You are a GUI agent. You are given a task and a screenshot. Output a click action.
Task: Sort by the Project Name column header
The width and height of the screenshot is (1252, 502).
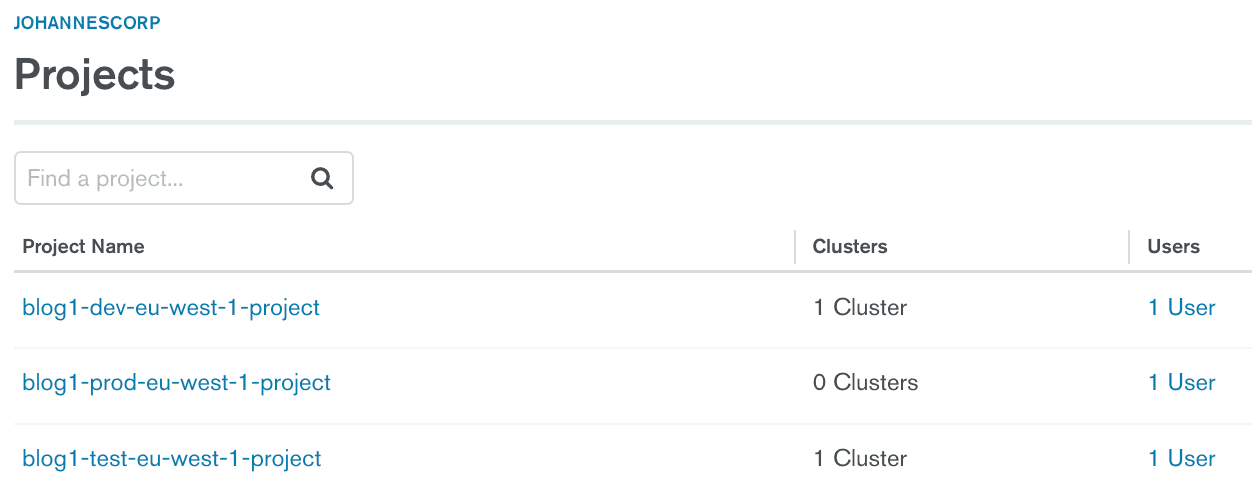[x=84, y=246]
